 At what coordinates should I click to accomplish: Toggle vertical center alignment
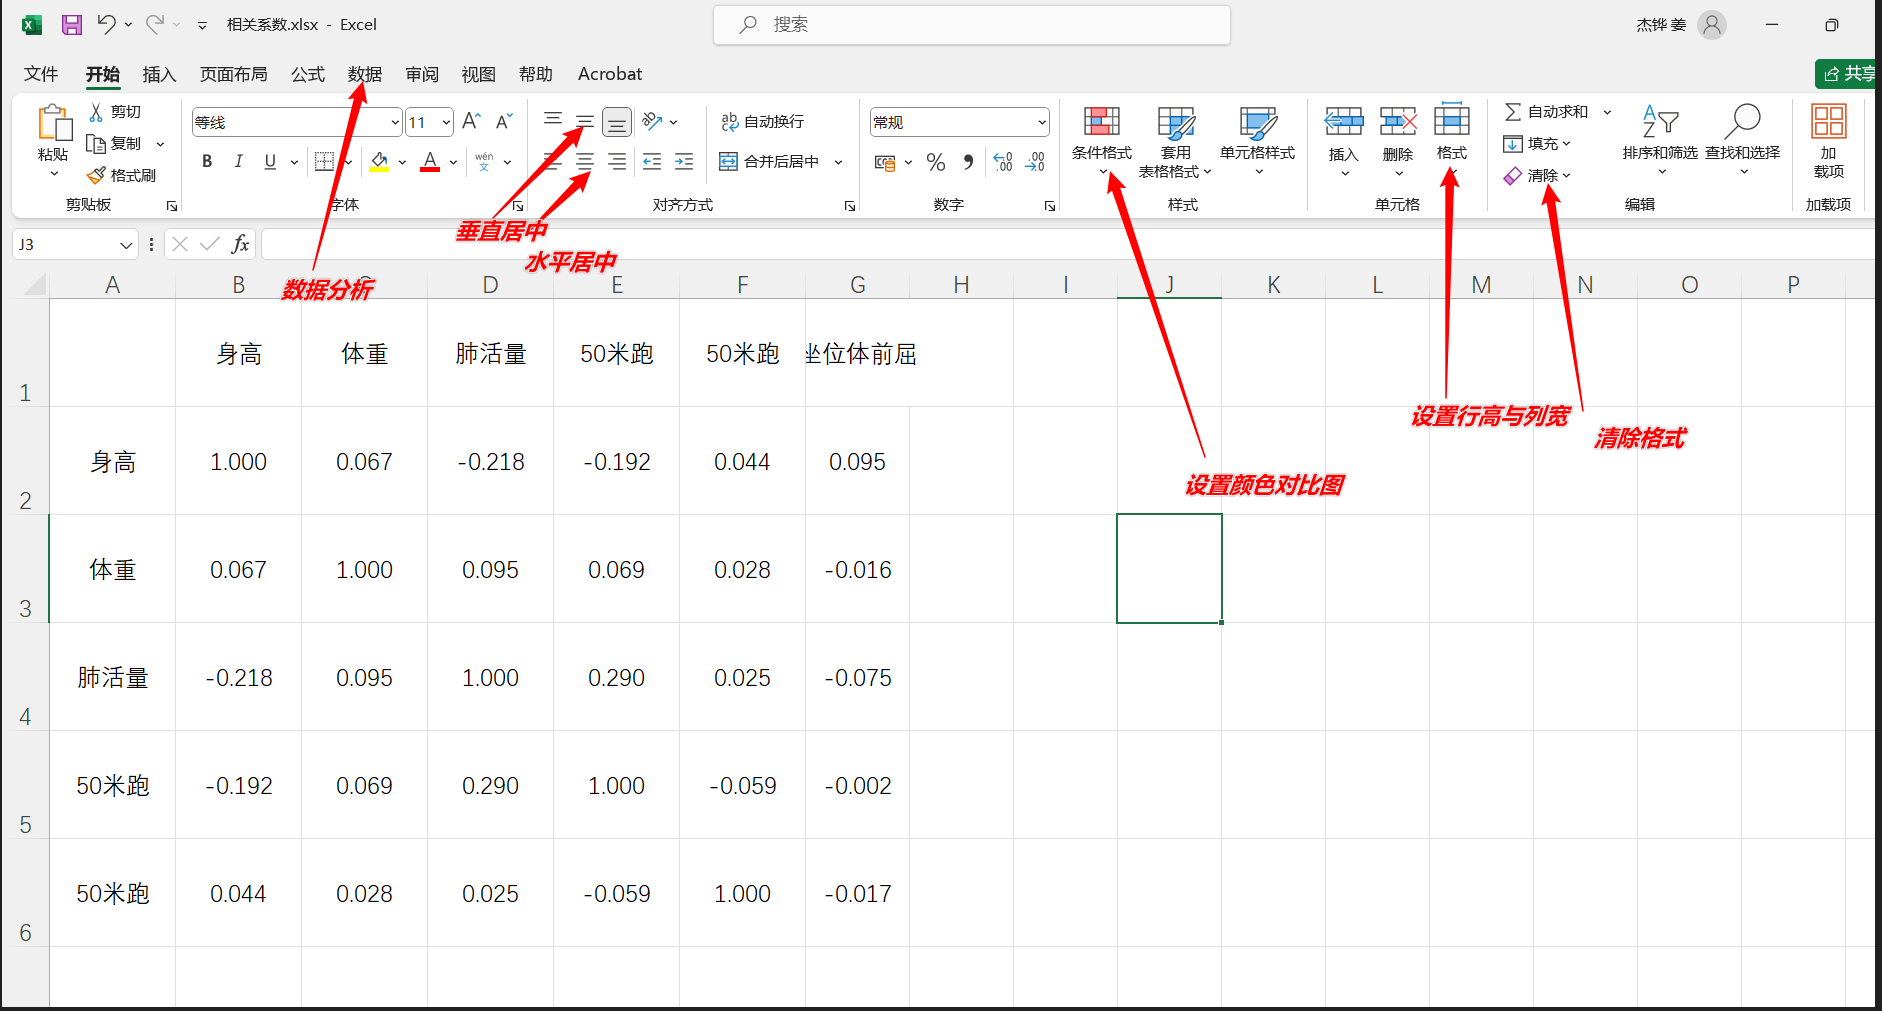click(x=584, y=121)
